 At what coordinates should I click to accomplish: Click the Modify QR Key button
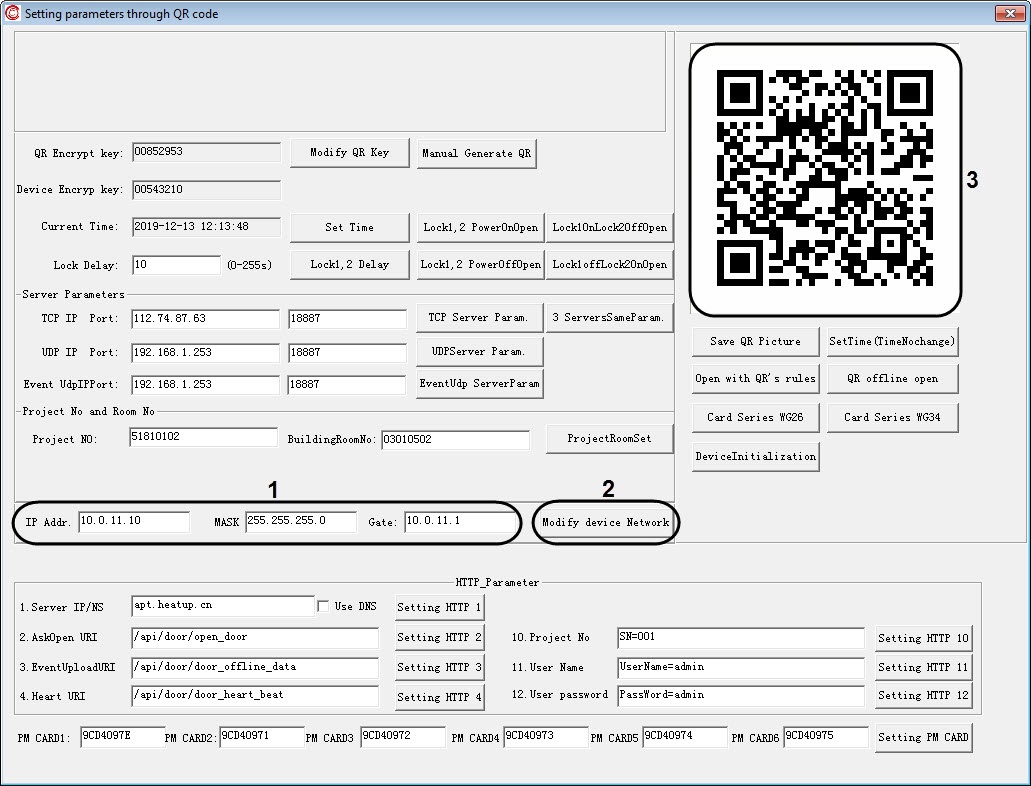click(x=349, y=153)
